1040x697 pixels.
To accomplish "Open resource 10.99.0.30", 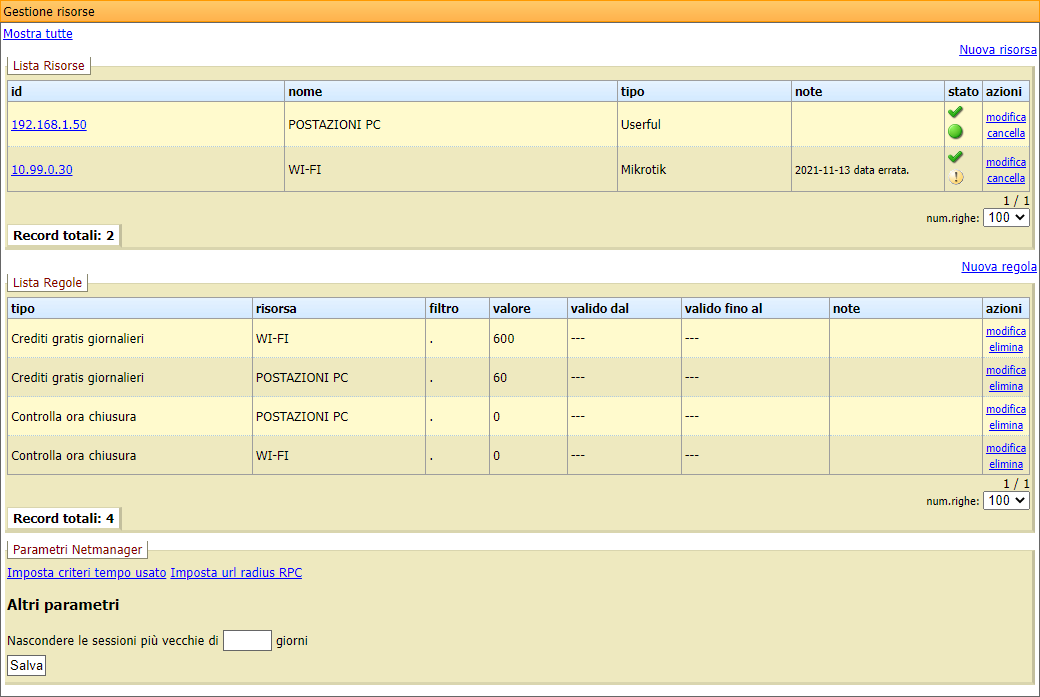I will click(42, 170).
